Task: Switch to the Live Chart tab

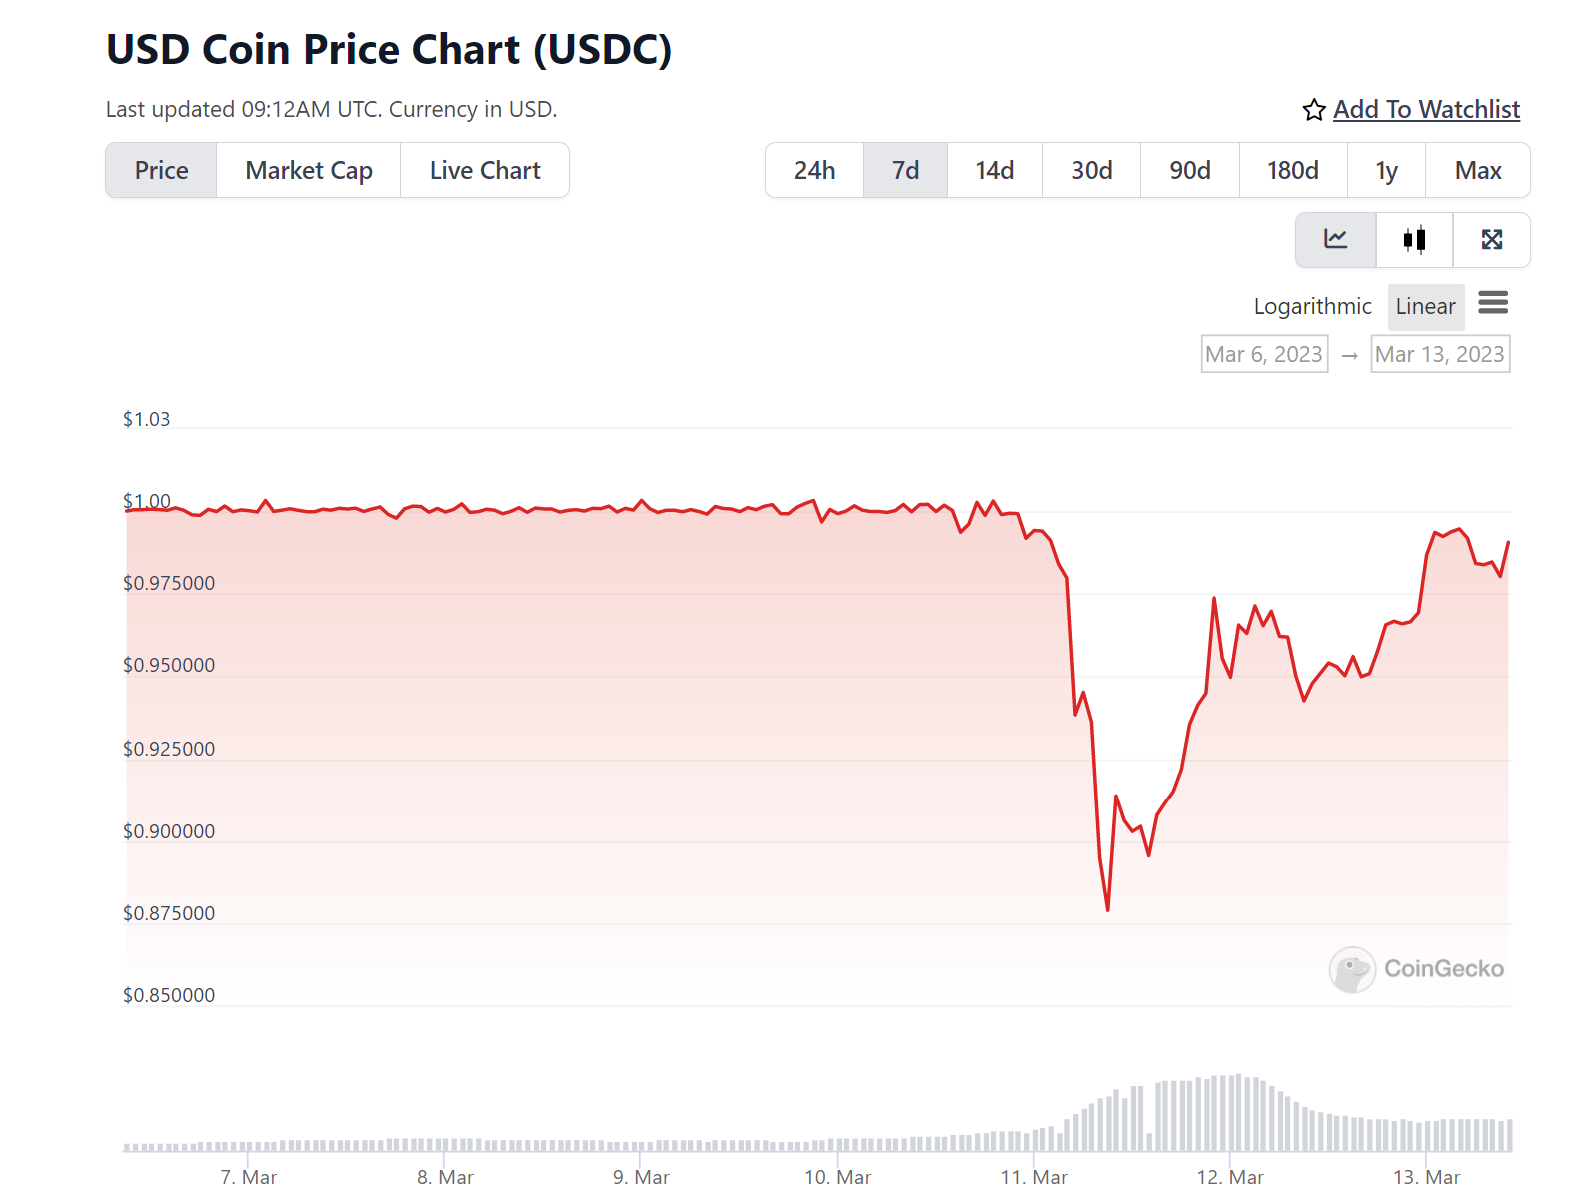Action: [x=485, y=171]
